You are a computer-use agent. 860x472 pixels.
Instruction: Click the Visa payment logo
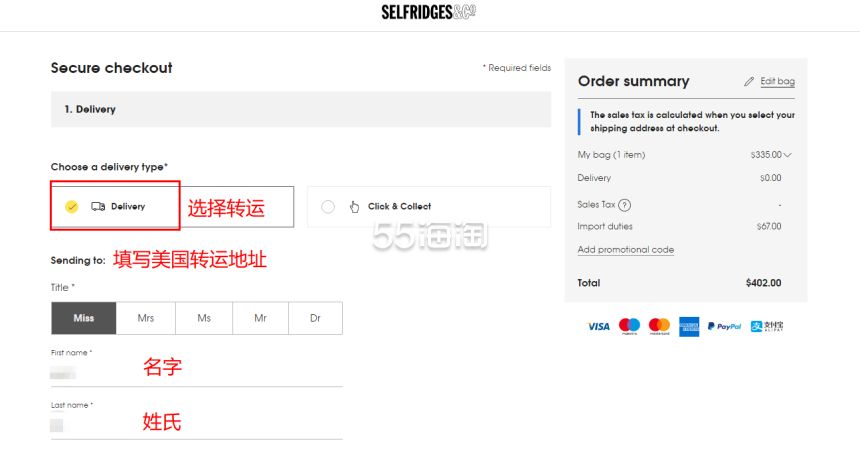pos(598,327)
